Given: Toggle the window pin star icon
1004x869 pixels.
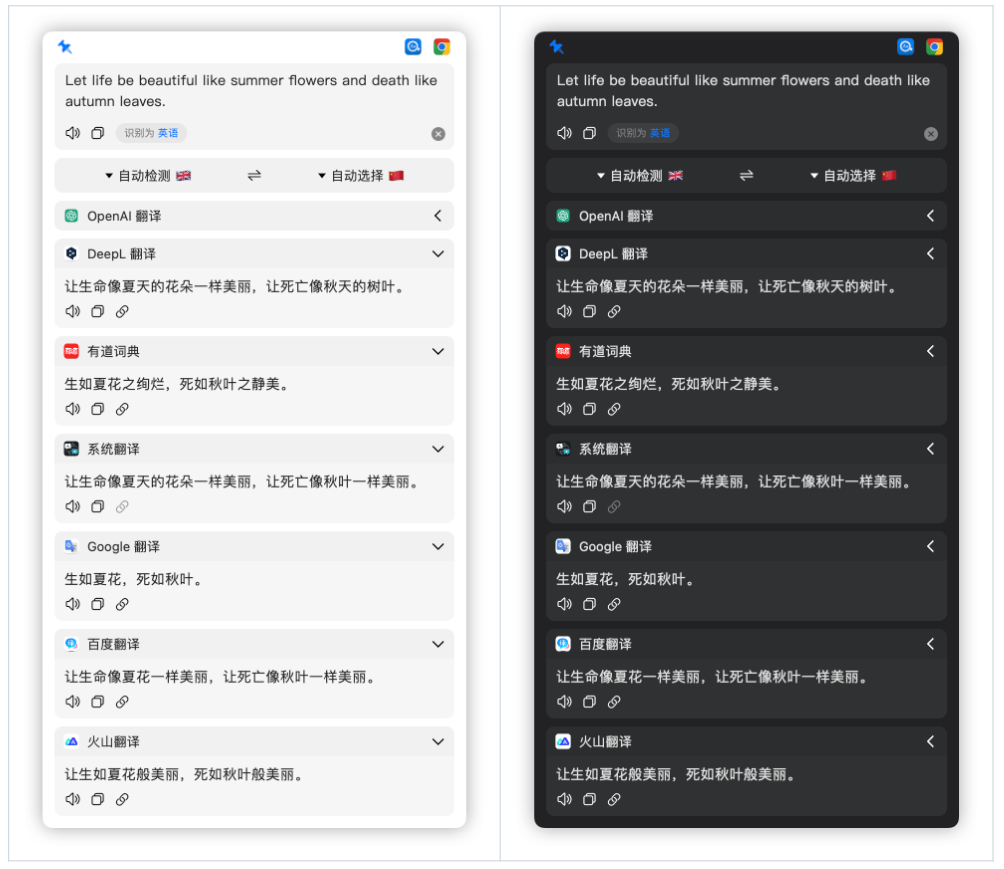Looking at the screenshot, I should point(64,46).
